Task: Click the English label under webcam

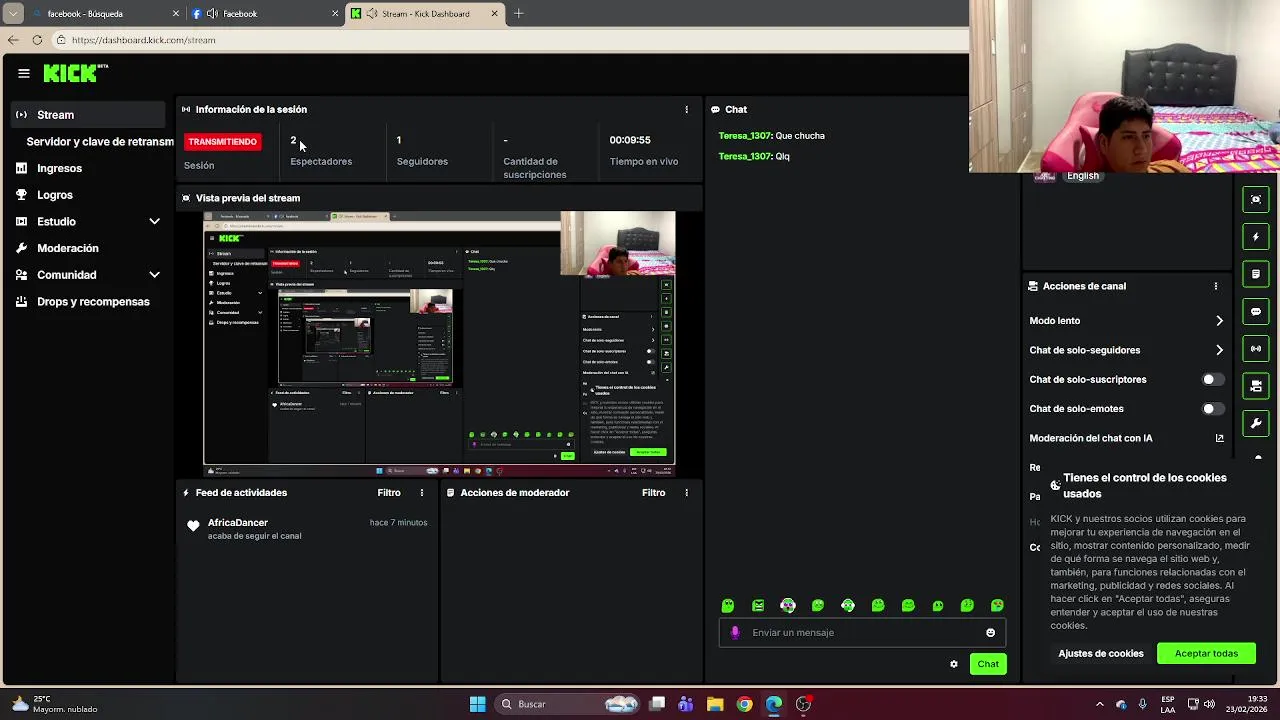Action: coord(1083,176)
